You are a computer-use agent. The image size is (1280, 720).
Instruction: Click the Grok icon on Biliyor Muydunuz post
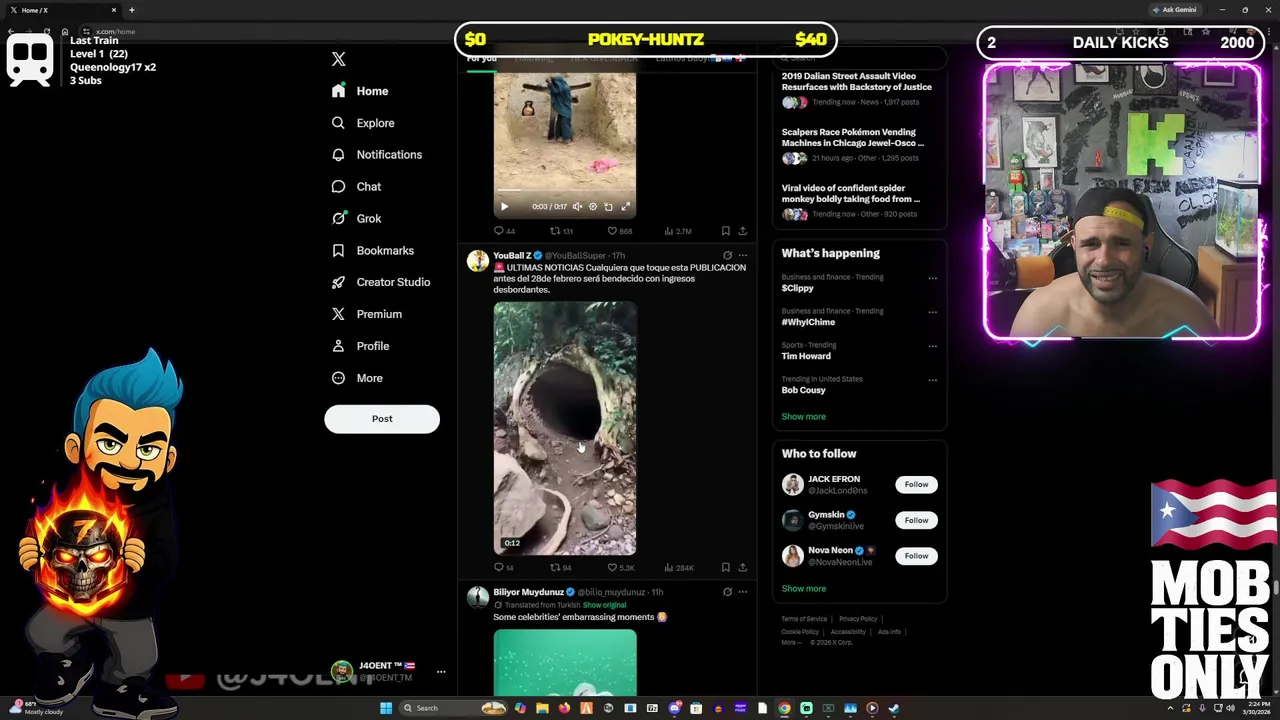coord(727,592)
